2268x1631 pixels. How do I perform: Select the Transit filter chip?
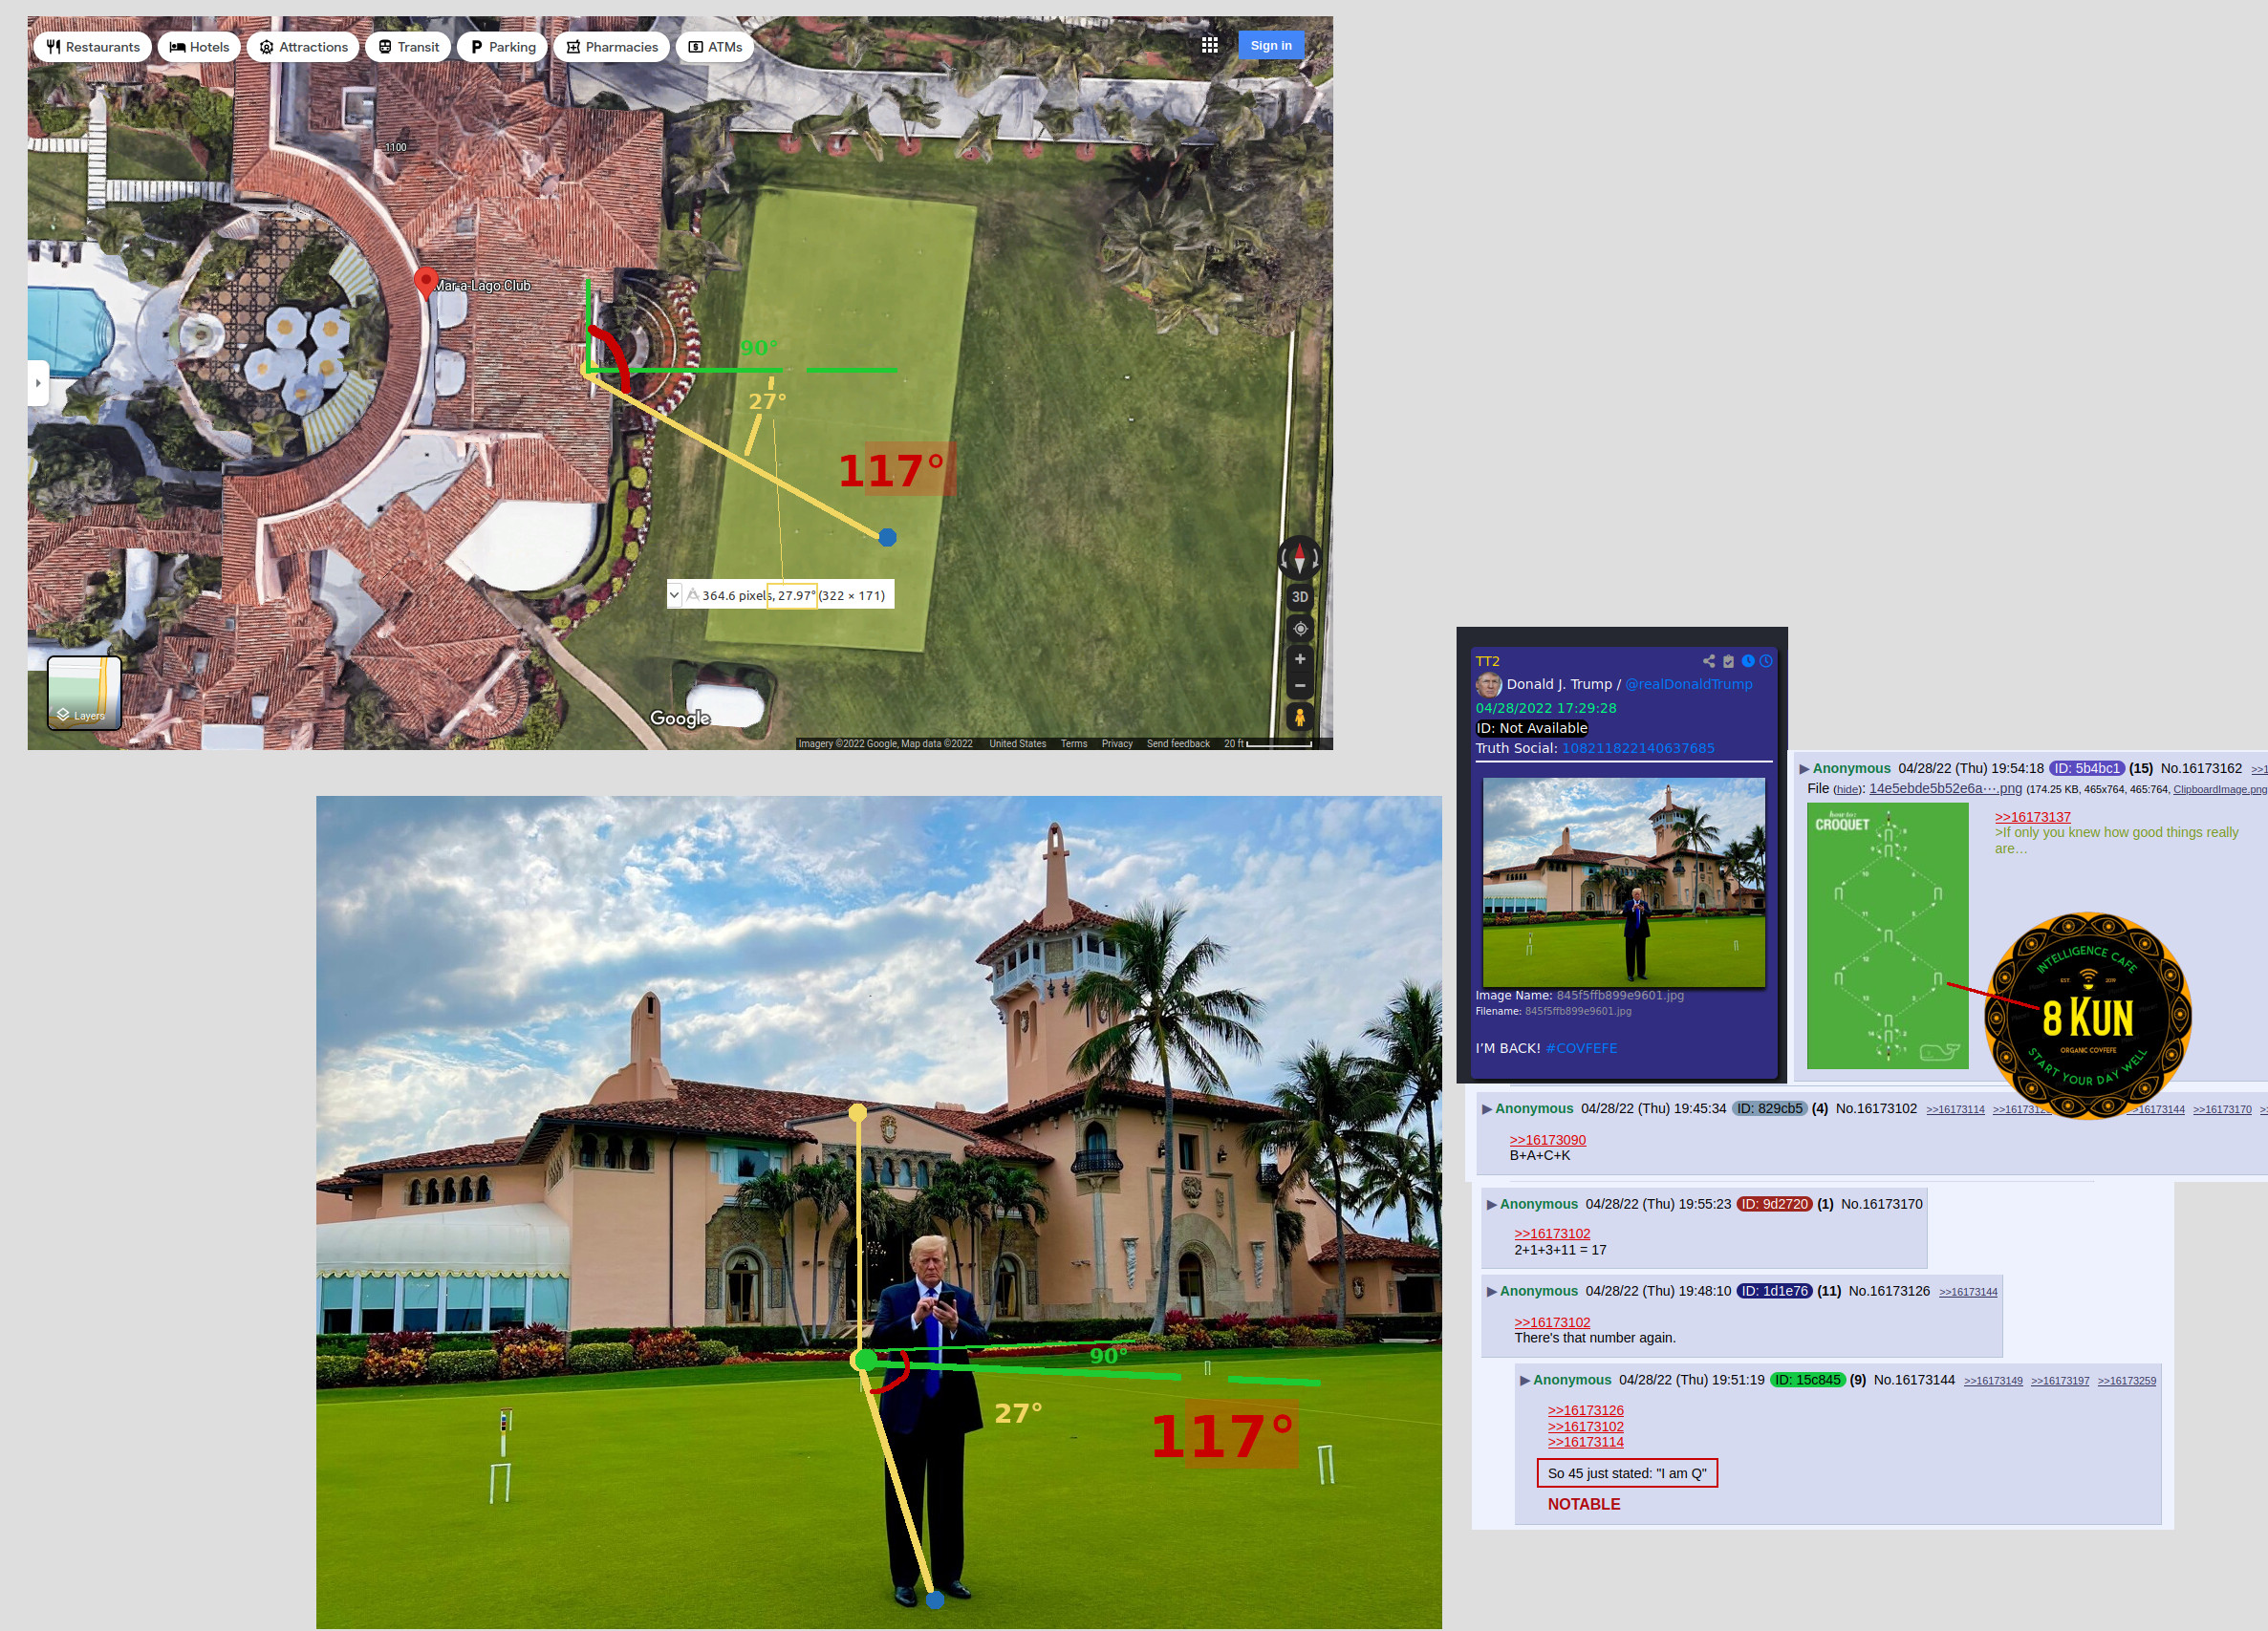pyautogui.click(x=408, y=47)
